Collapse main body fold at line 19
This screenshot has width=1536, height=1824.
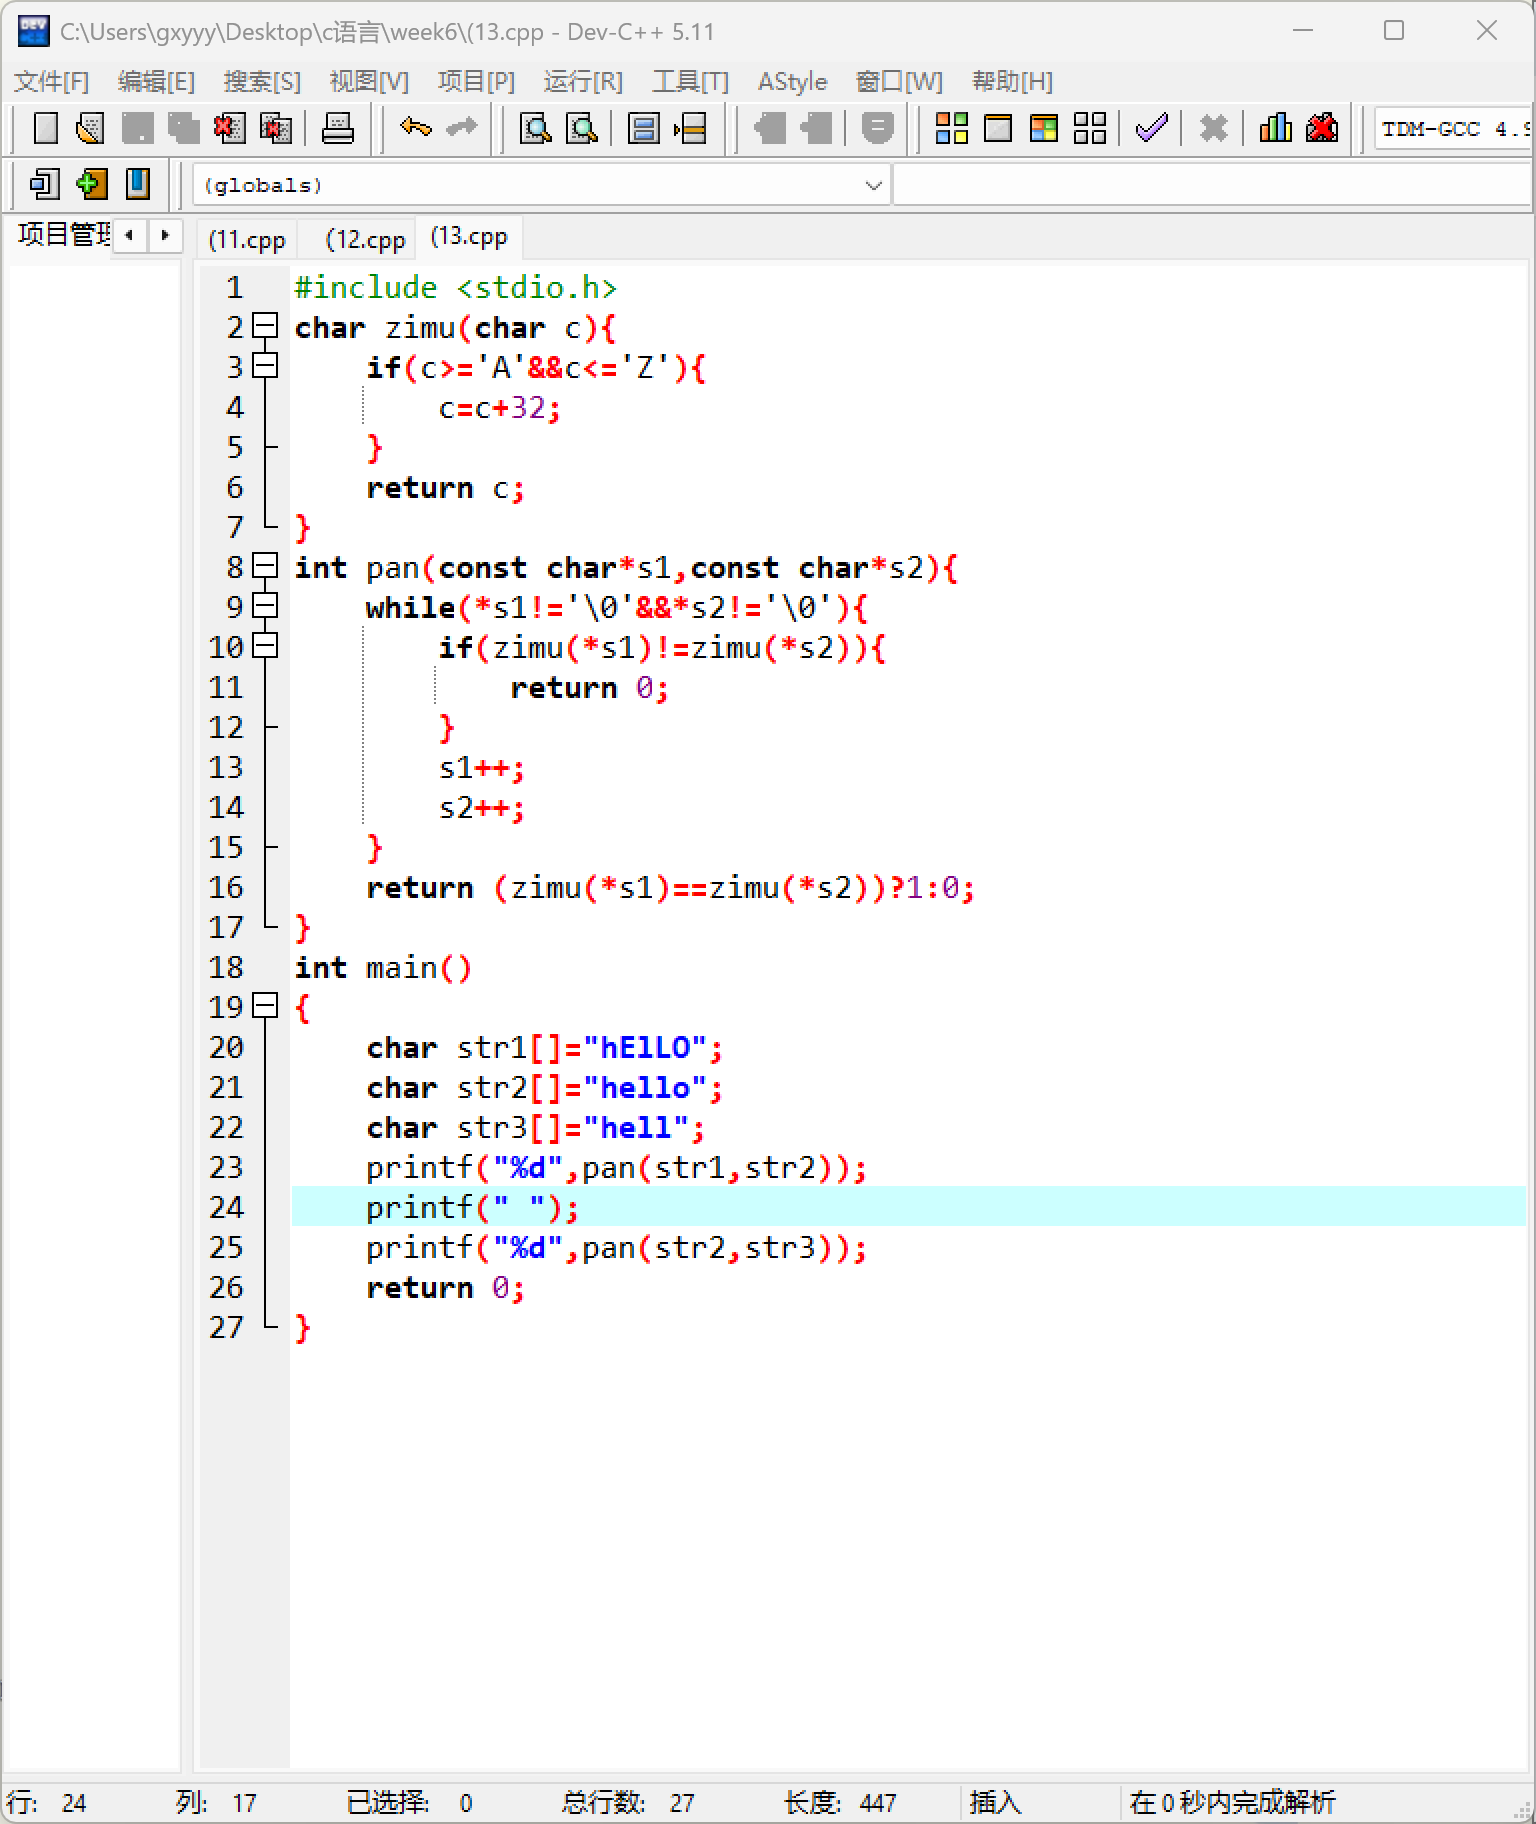click(x=265, y=1006)
